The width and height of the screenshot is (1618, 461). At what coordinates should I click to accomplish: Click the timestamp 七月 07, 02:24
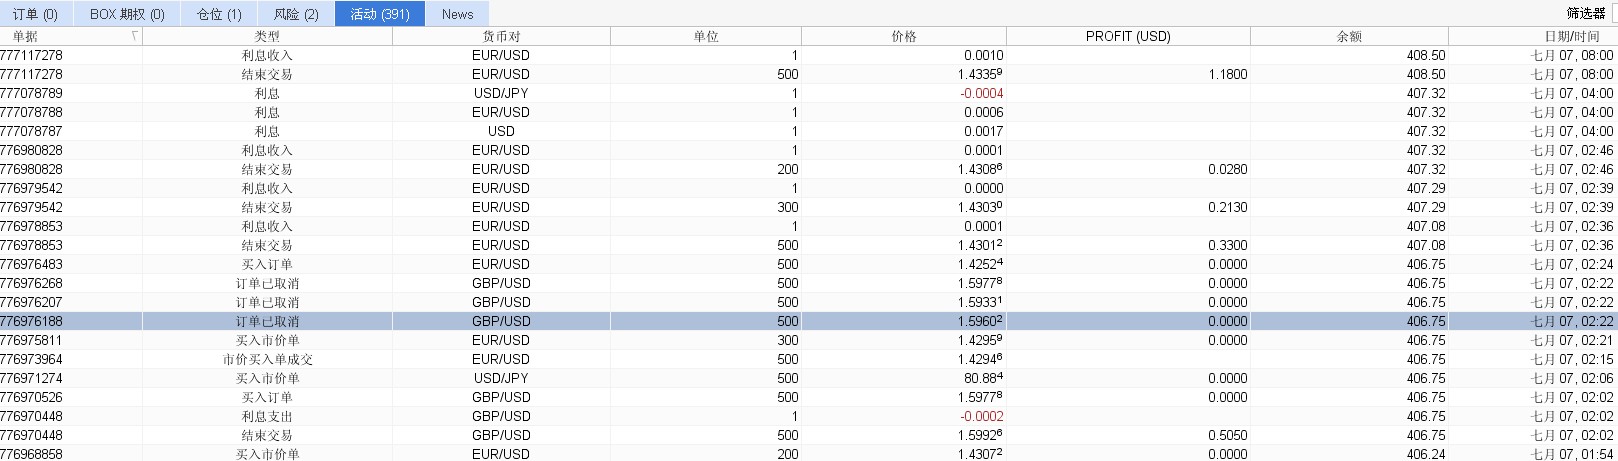1572,264
